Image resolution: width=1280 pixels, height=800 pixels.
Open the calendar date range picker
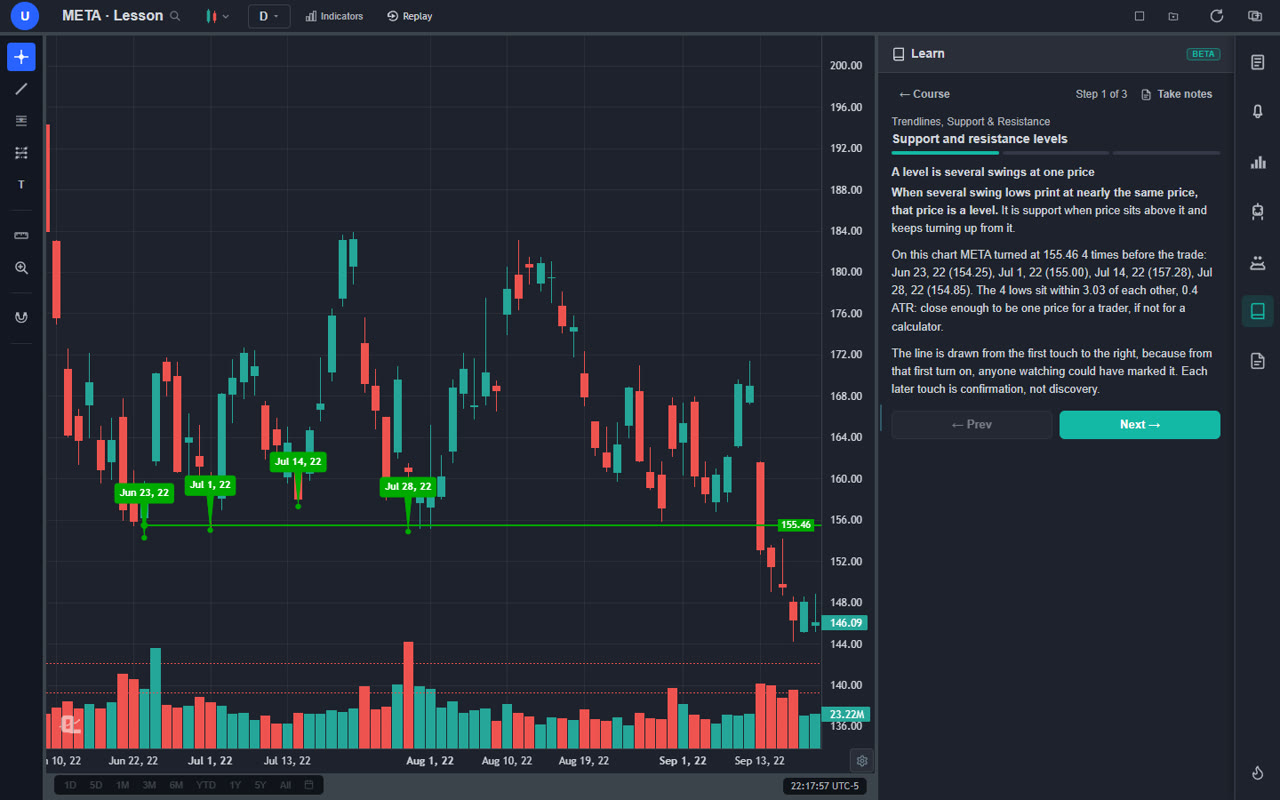(x=309, y=785)
